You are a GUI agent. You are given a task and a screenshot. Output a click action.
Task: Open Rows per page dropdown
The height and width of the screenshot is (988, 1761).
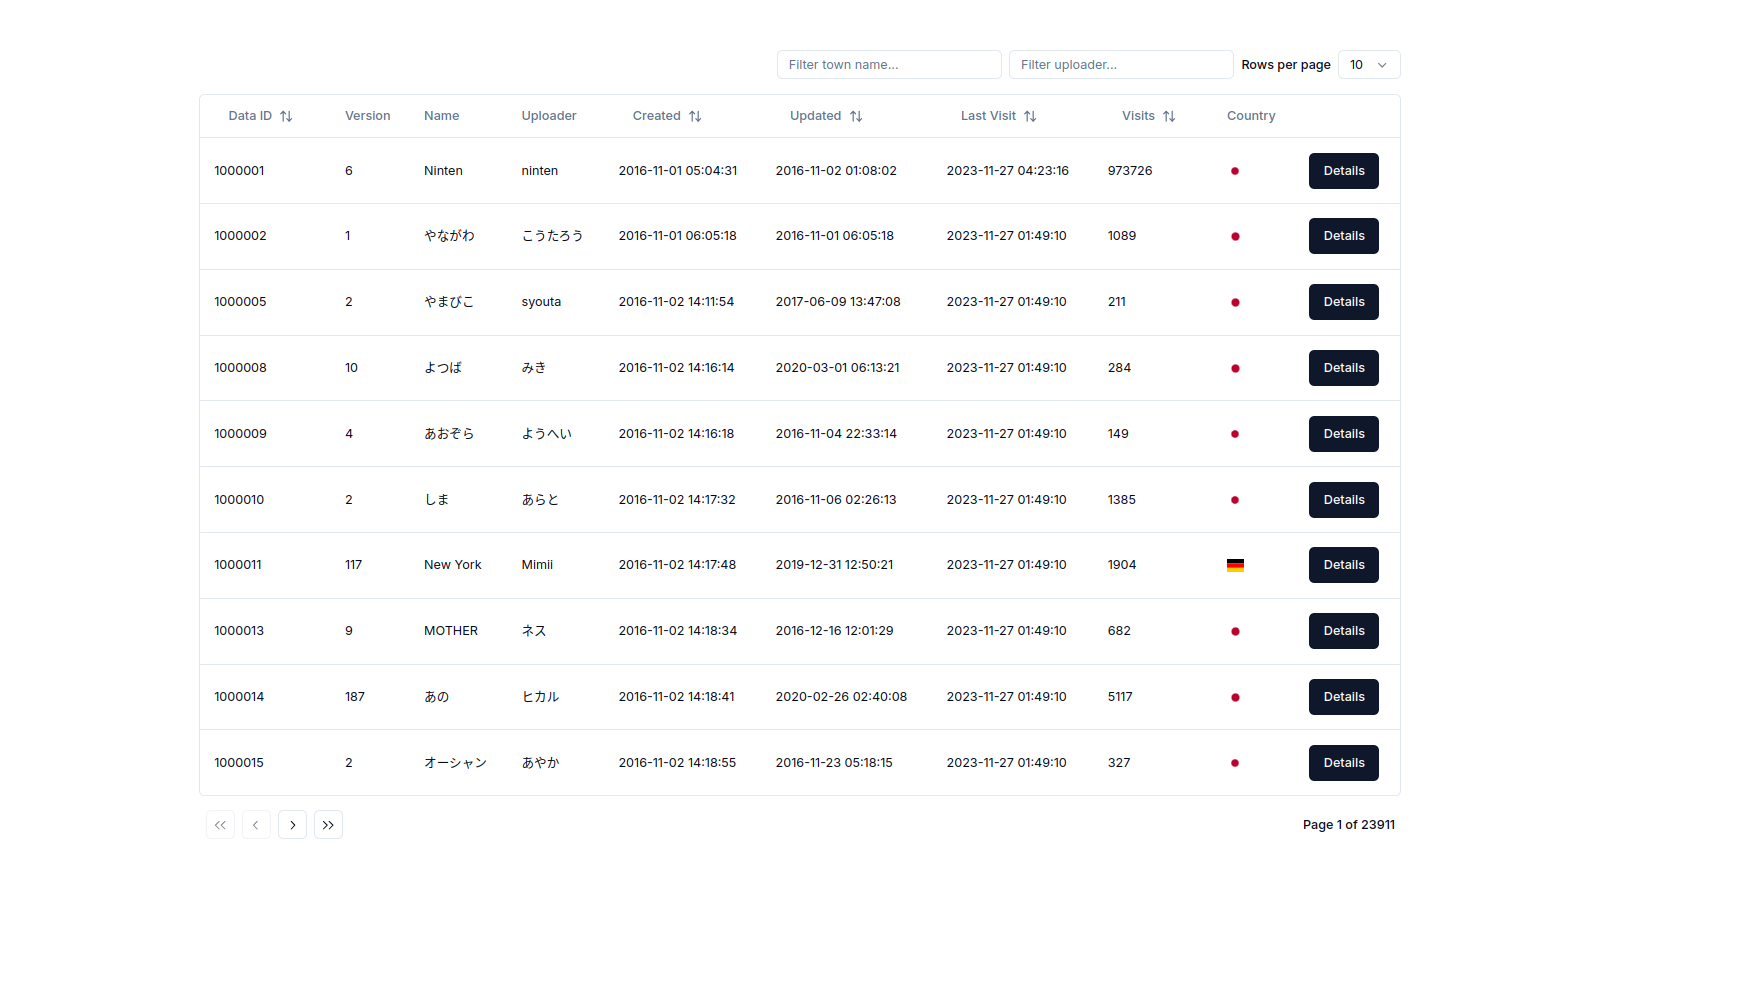pyautogui.click(x=1369, y=65)
